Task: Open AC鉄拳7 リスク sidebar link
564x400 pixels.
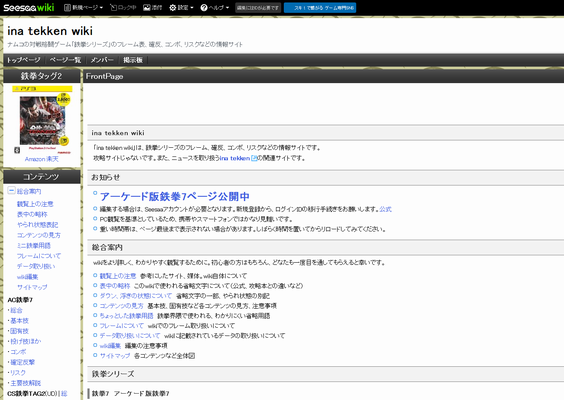Action: [x=18, y=373]
